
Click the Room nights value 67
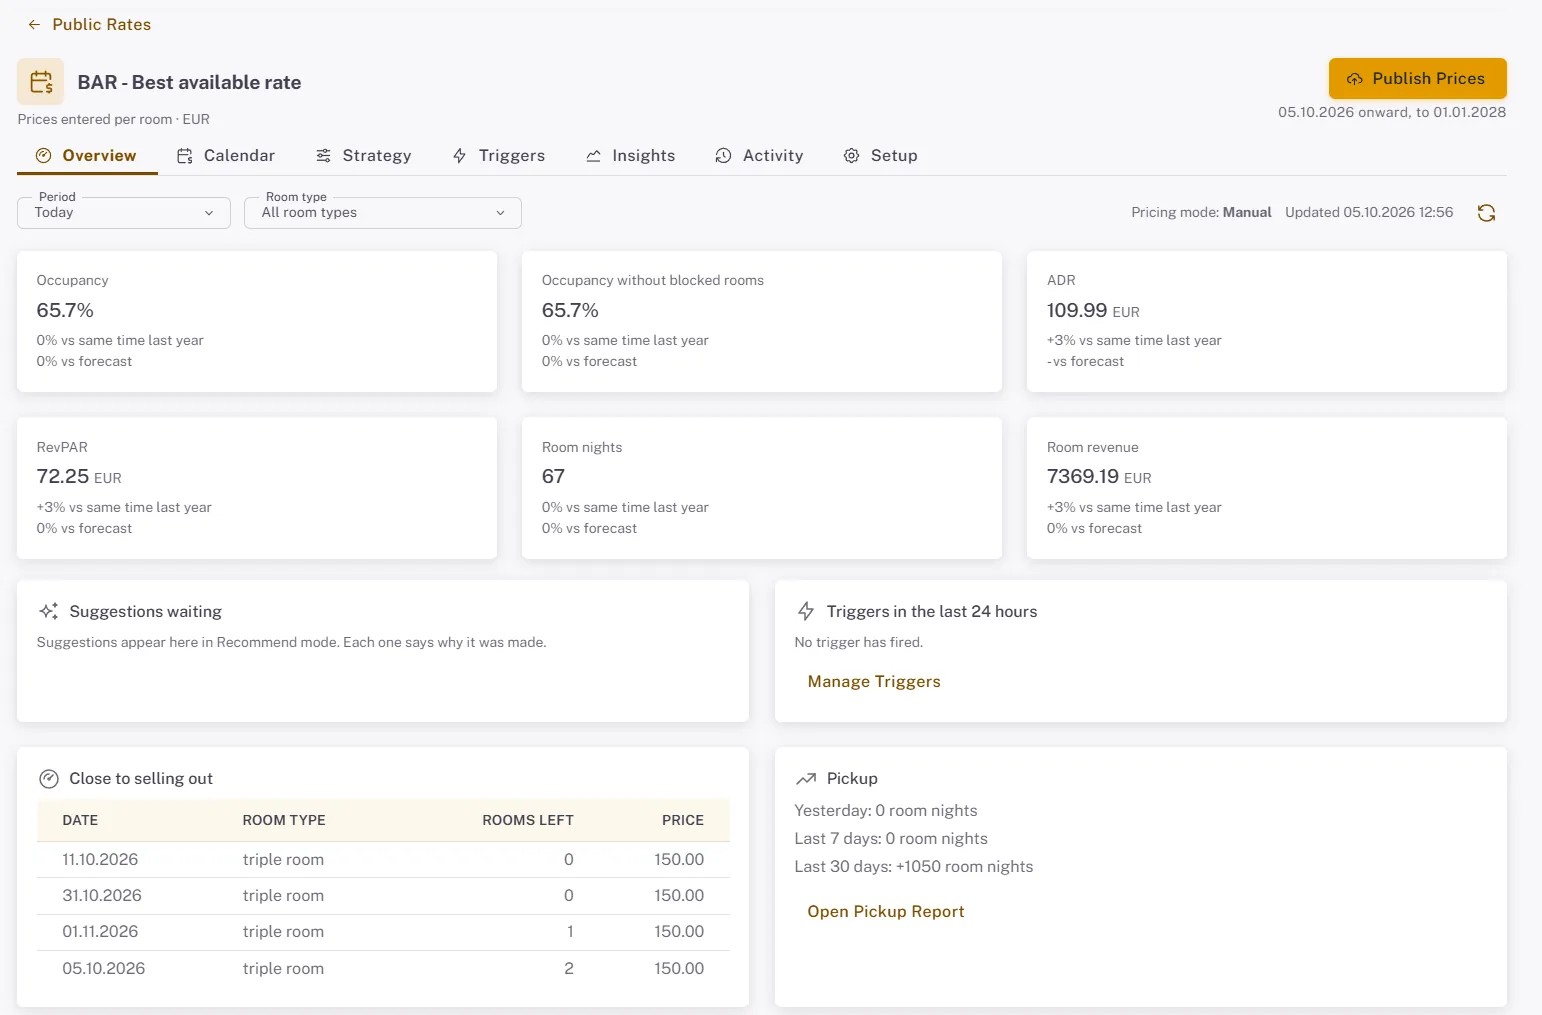(553, 477)
